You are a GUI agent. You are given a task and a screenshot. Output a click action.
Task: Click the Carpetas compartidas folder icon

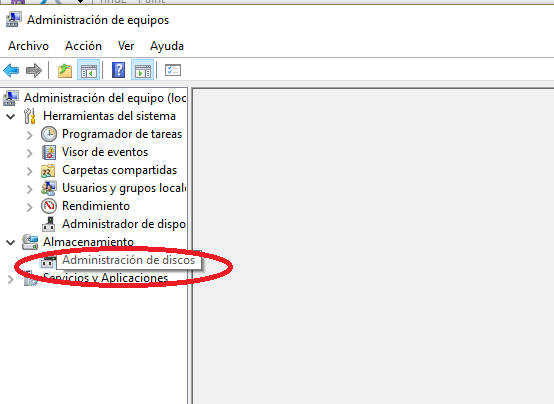coord(48,171)
